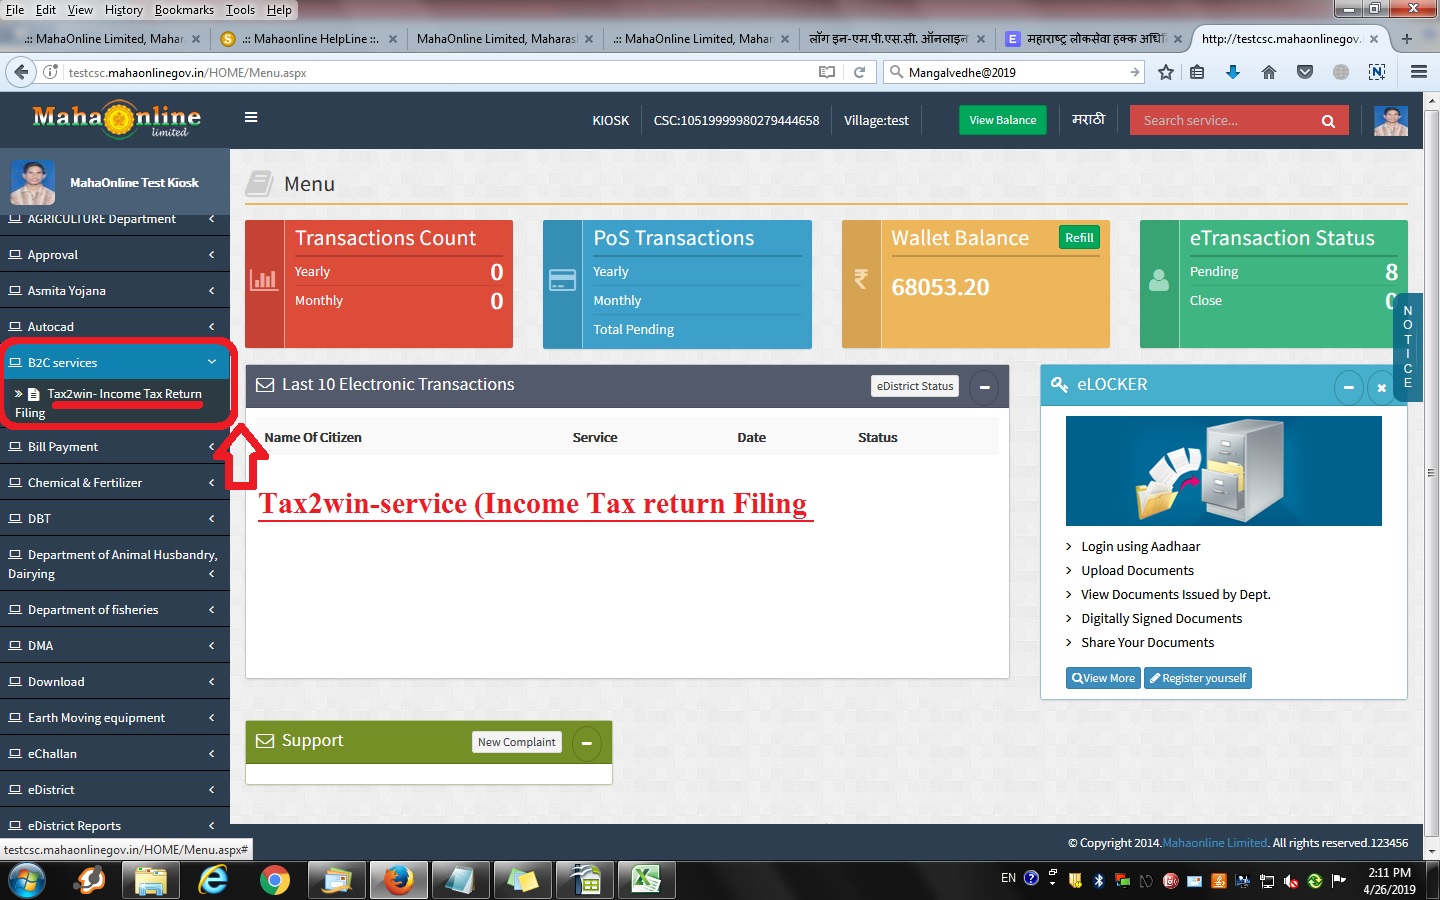
Task: Minimize the eLOCKER panel
Action: click(x=1348, y=387)
